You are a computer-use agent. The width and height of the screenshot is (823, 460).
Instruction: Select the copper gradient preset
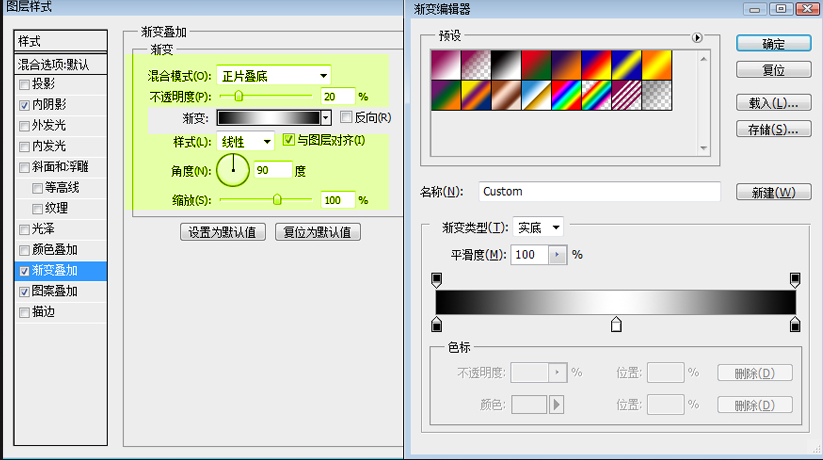[504, 96]
